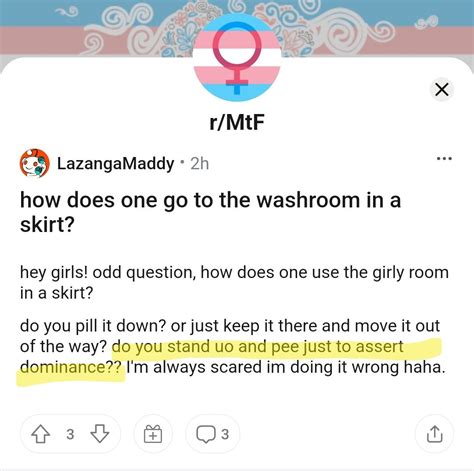Downvote the washroom skirt post
This screenshot has width=474, height=471.
pos(100,434)
